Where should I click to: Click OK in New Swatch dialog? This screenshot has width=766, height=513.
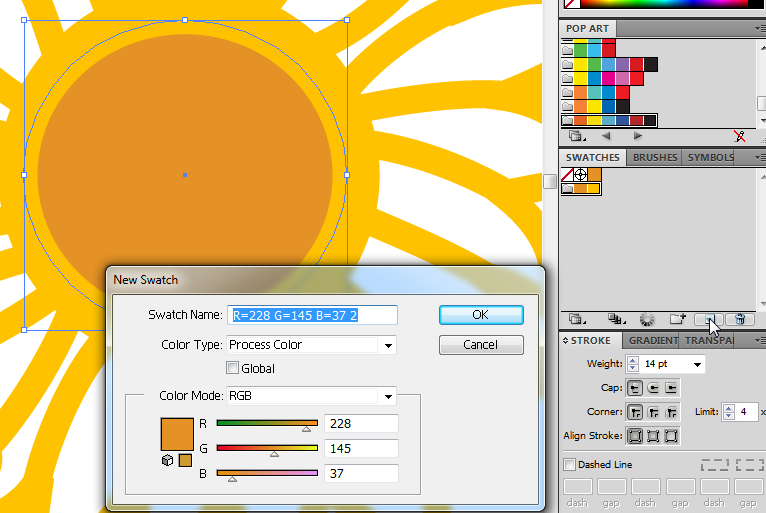(x=480, y=314)
